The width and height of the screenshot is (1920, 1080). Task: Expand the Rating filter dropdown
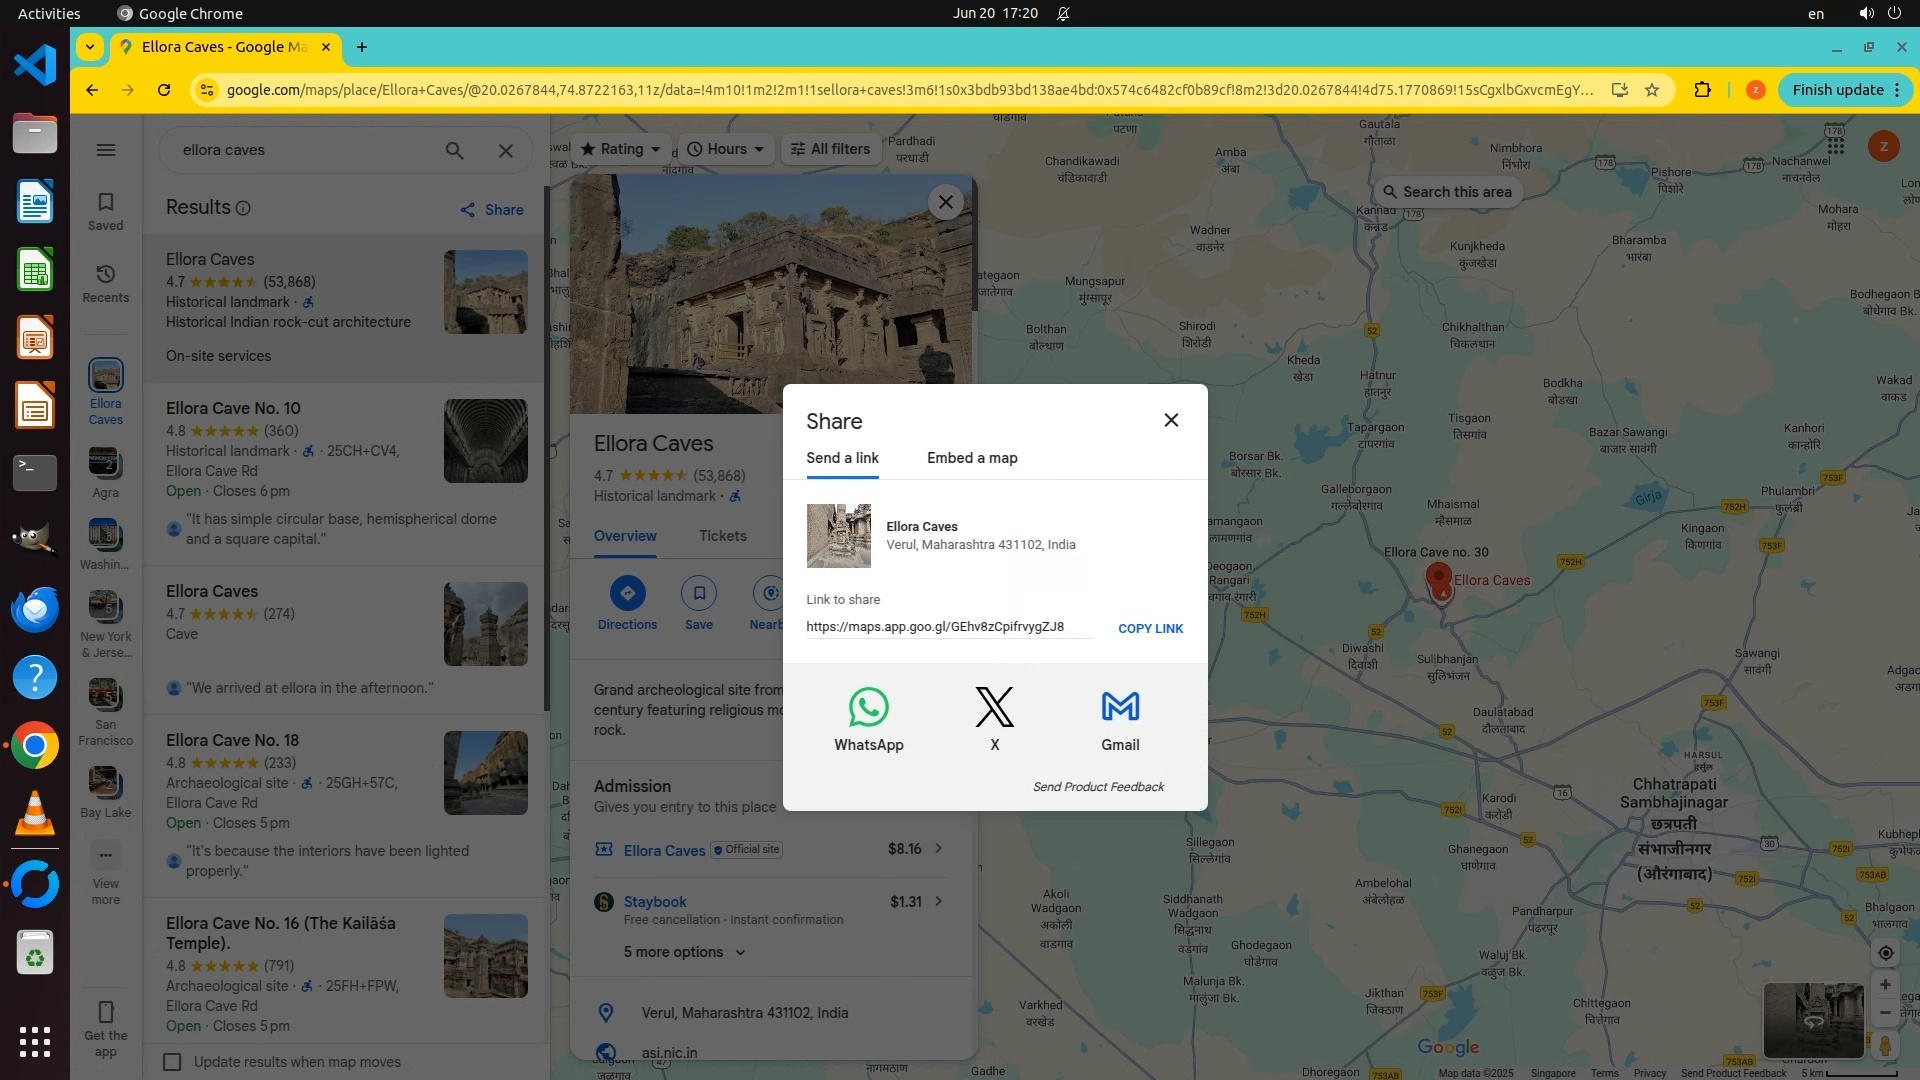point(621,149)
